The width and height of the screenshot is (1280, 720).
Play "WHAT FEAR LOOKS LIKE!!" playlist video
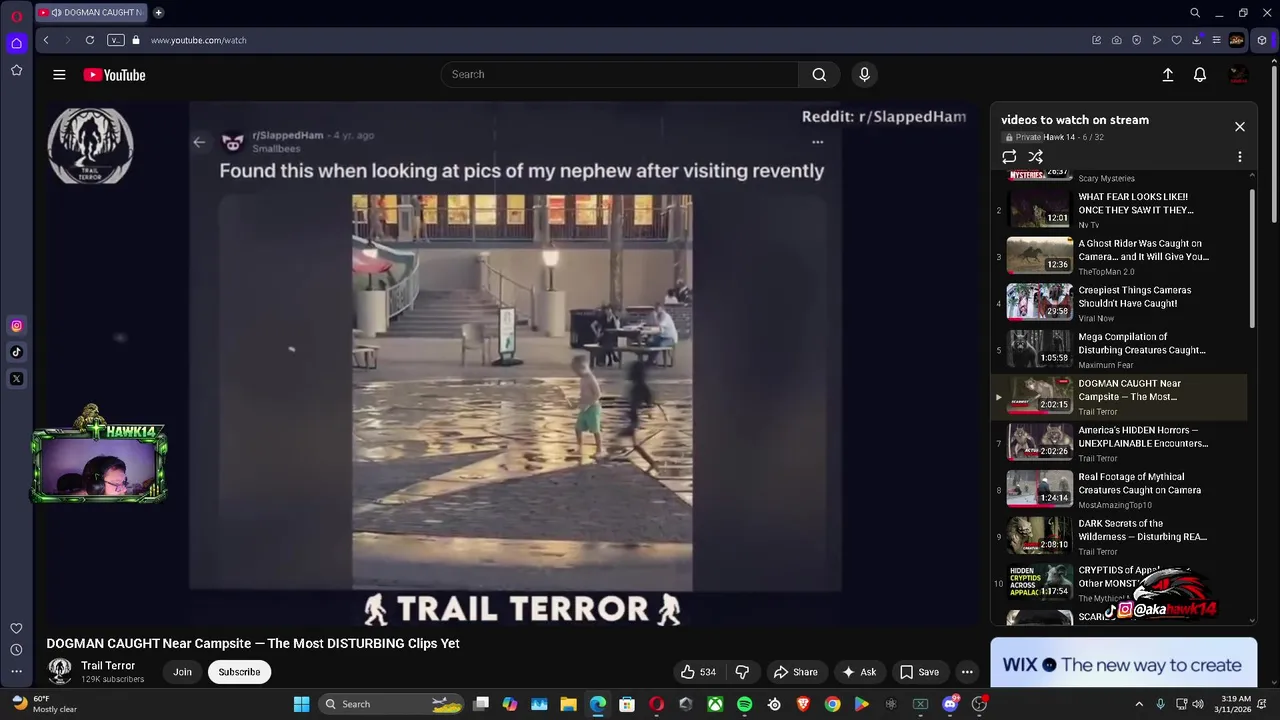click(1120, 210)
